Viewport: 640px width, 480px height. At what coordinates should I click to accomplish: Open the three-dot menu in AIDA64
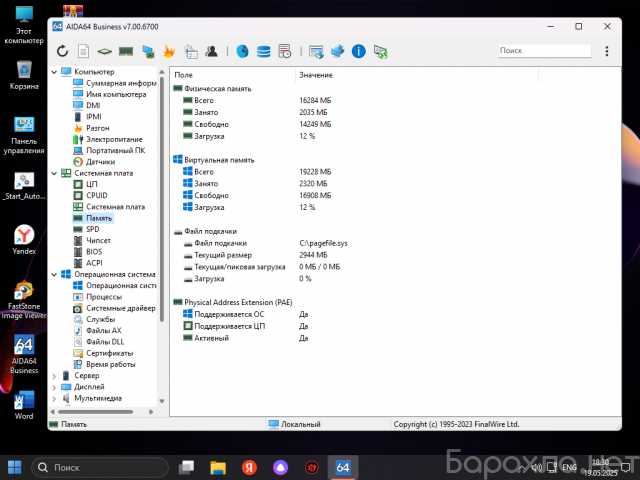point(607,51)
